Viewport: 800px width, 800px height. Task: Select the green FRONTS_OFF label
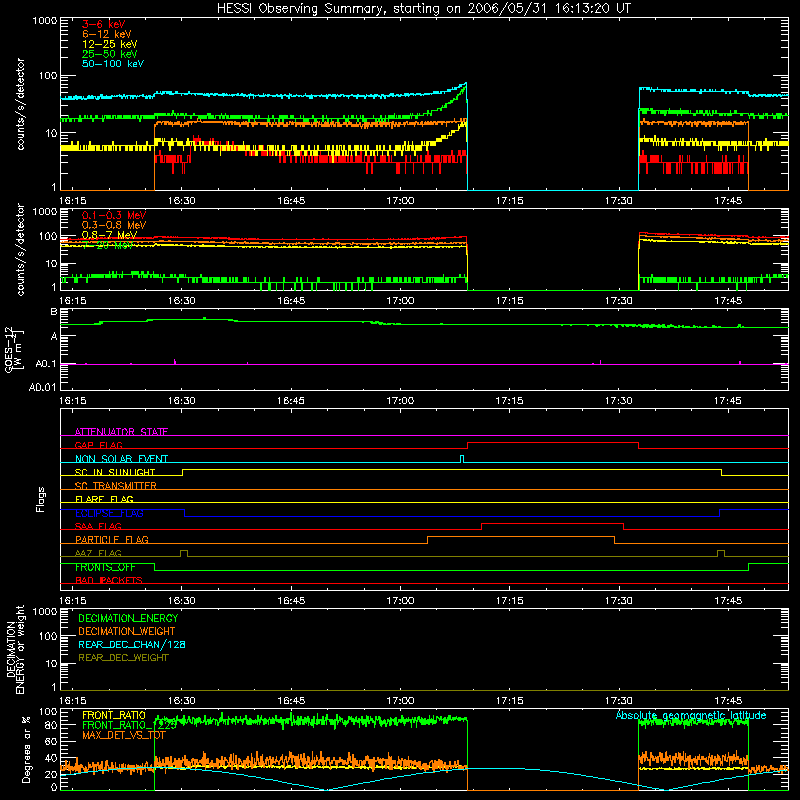(x=105, y=567)
